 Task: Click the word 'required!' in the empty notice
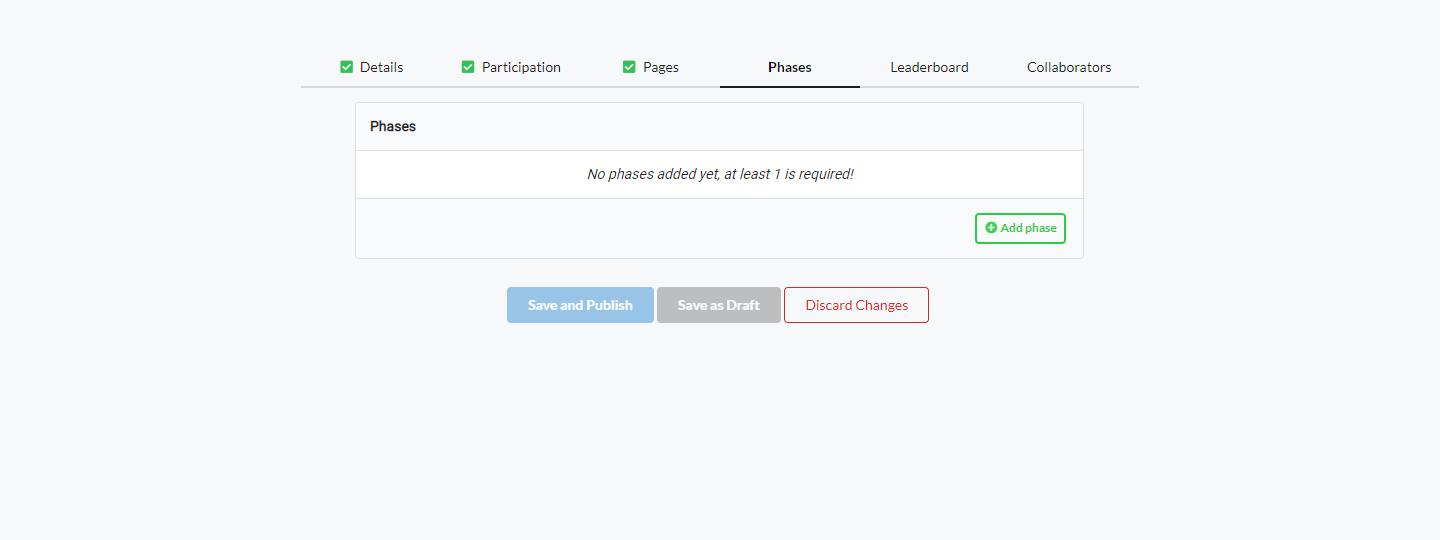826,174
